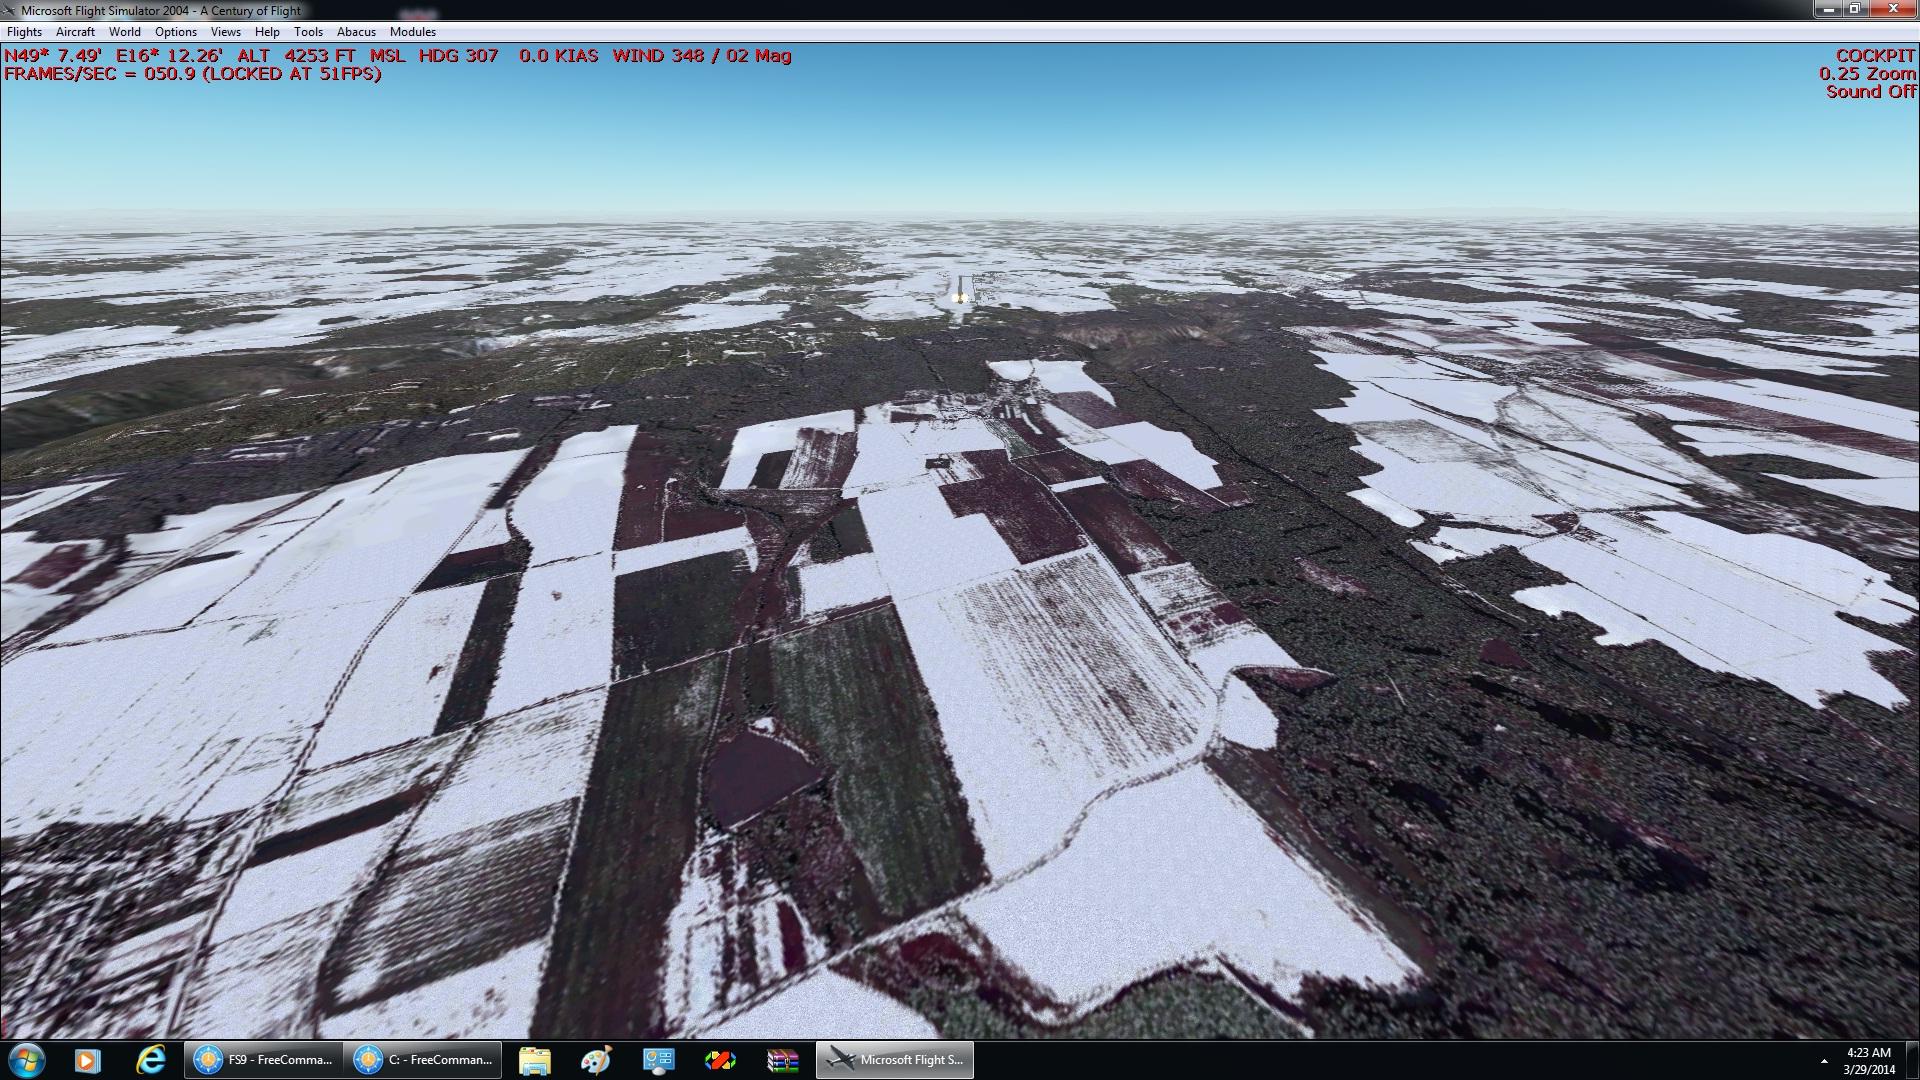Open WinRAR from the taskbar
The image size is (1920, 1080).
(x=782, y=1060)
